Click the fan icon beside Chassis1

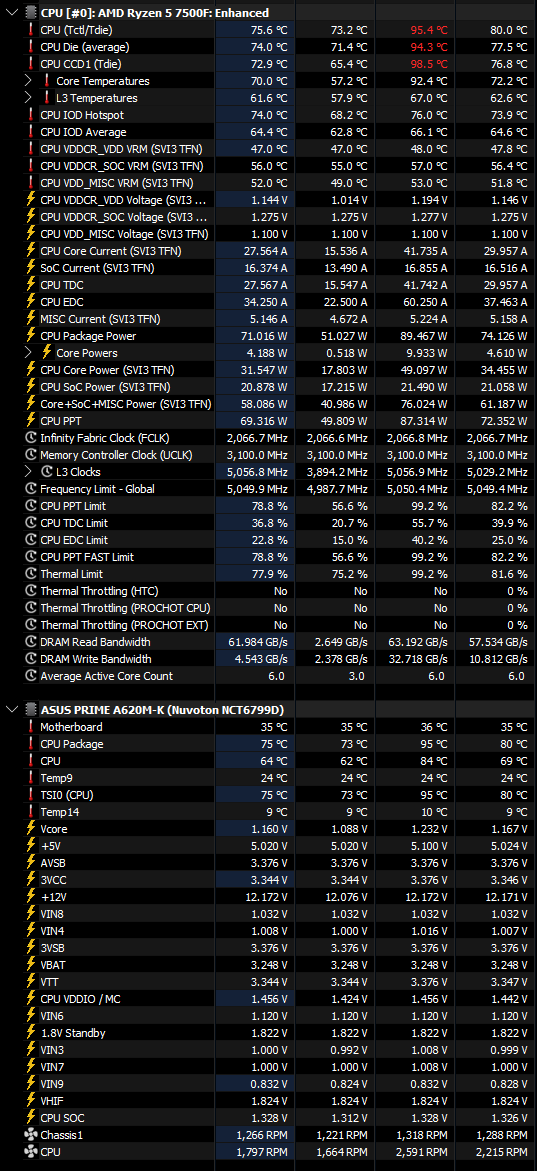(31, 1135)
